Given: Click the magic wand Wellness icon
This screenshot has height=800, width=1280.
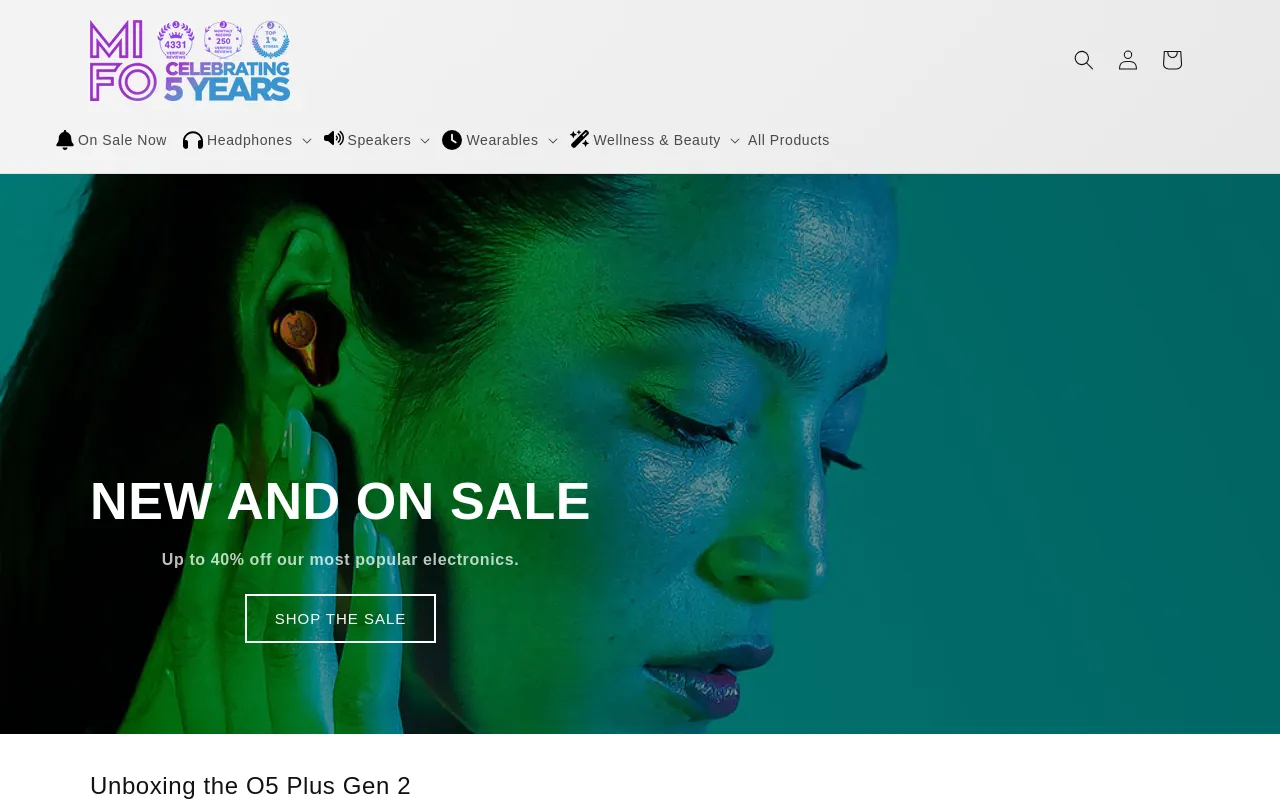Looking at the screenshot, I should pyautogui.click(x=580, y=139).
